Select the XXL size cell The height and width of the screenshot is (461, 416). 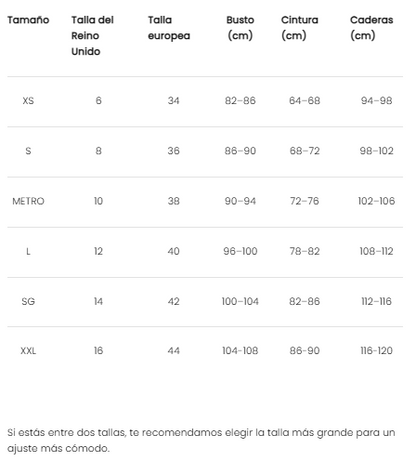pyautogui.click(x=28, y=351)
